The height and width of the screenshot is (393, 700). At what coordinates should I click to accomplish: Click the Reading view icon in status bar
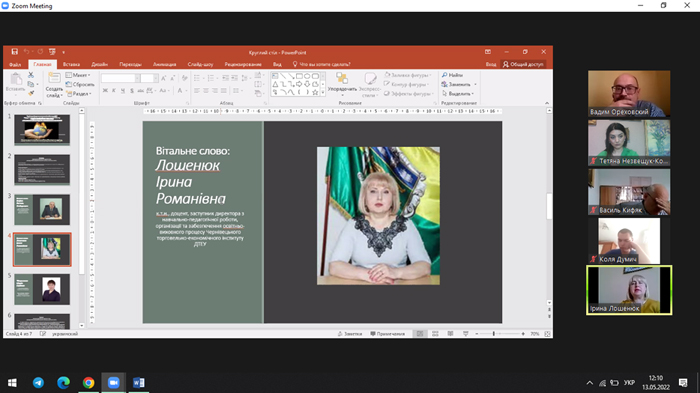pyautogui.click(x=450, y=334)
